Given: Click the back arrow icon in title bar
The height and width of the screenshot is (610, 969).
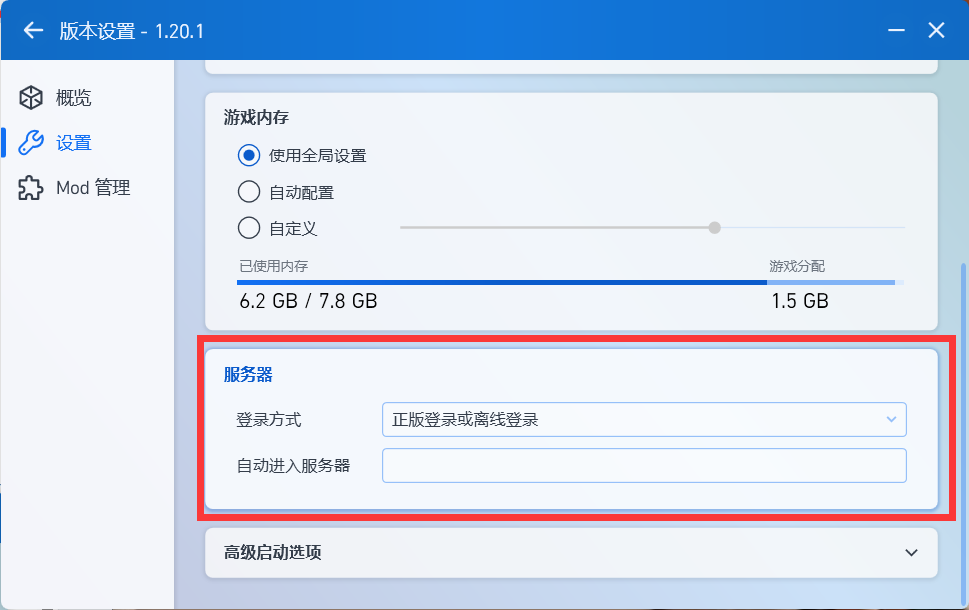Looking at the screenshot, I should pyautogui.click(x=33, y=30).
